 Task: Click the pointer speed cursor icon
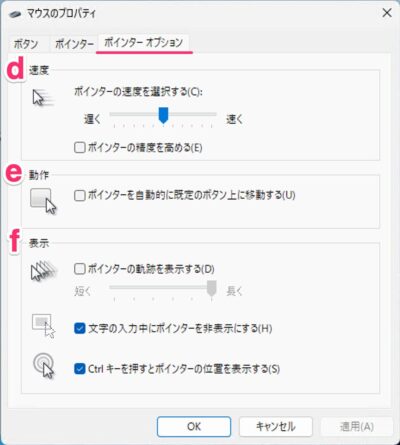coord(42,98)
